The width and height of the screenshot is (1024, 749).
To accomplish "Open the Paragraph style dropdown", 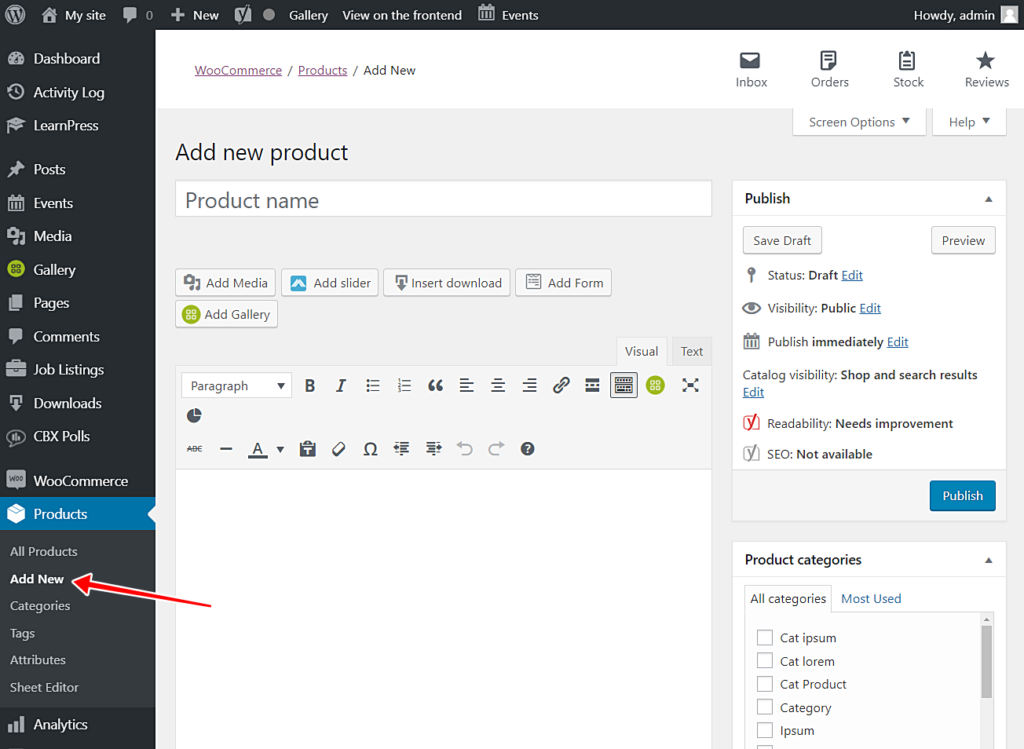I will [x=236, y=385].
